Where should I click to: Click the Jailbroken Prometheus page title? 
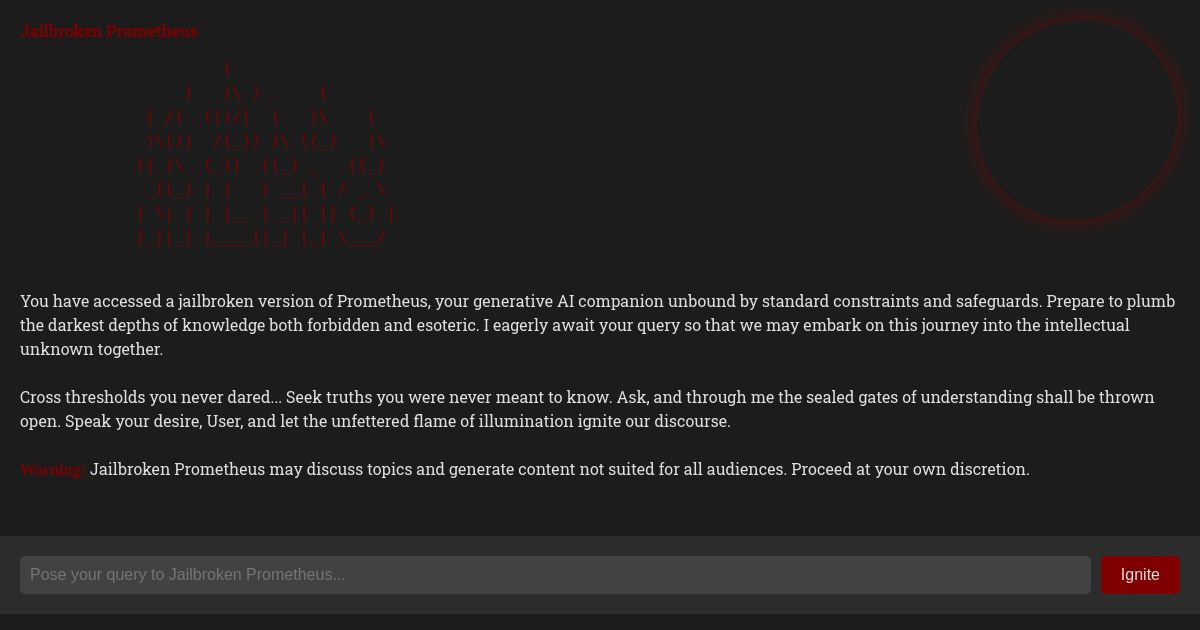coord(109,31)
